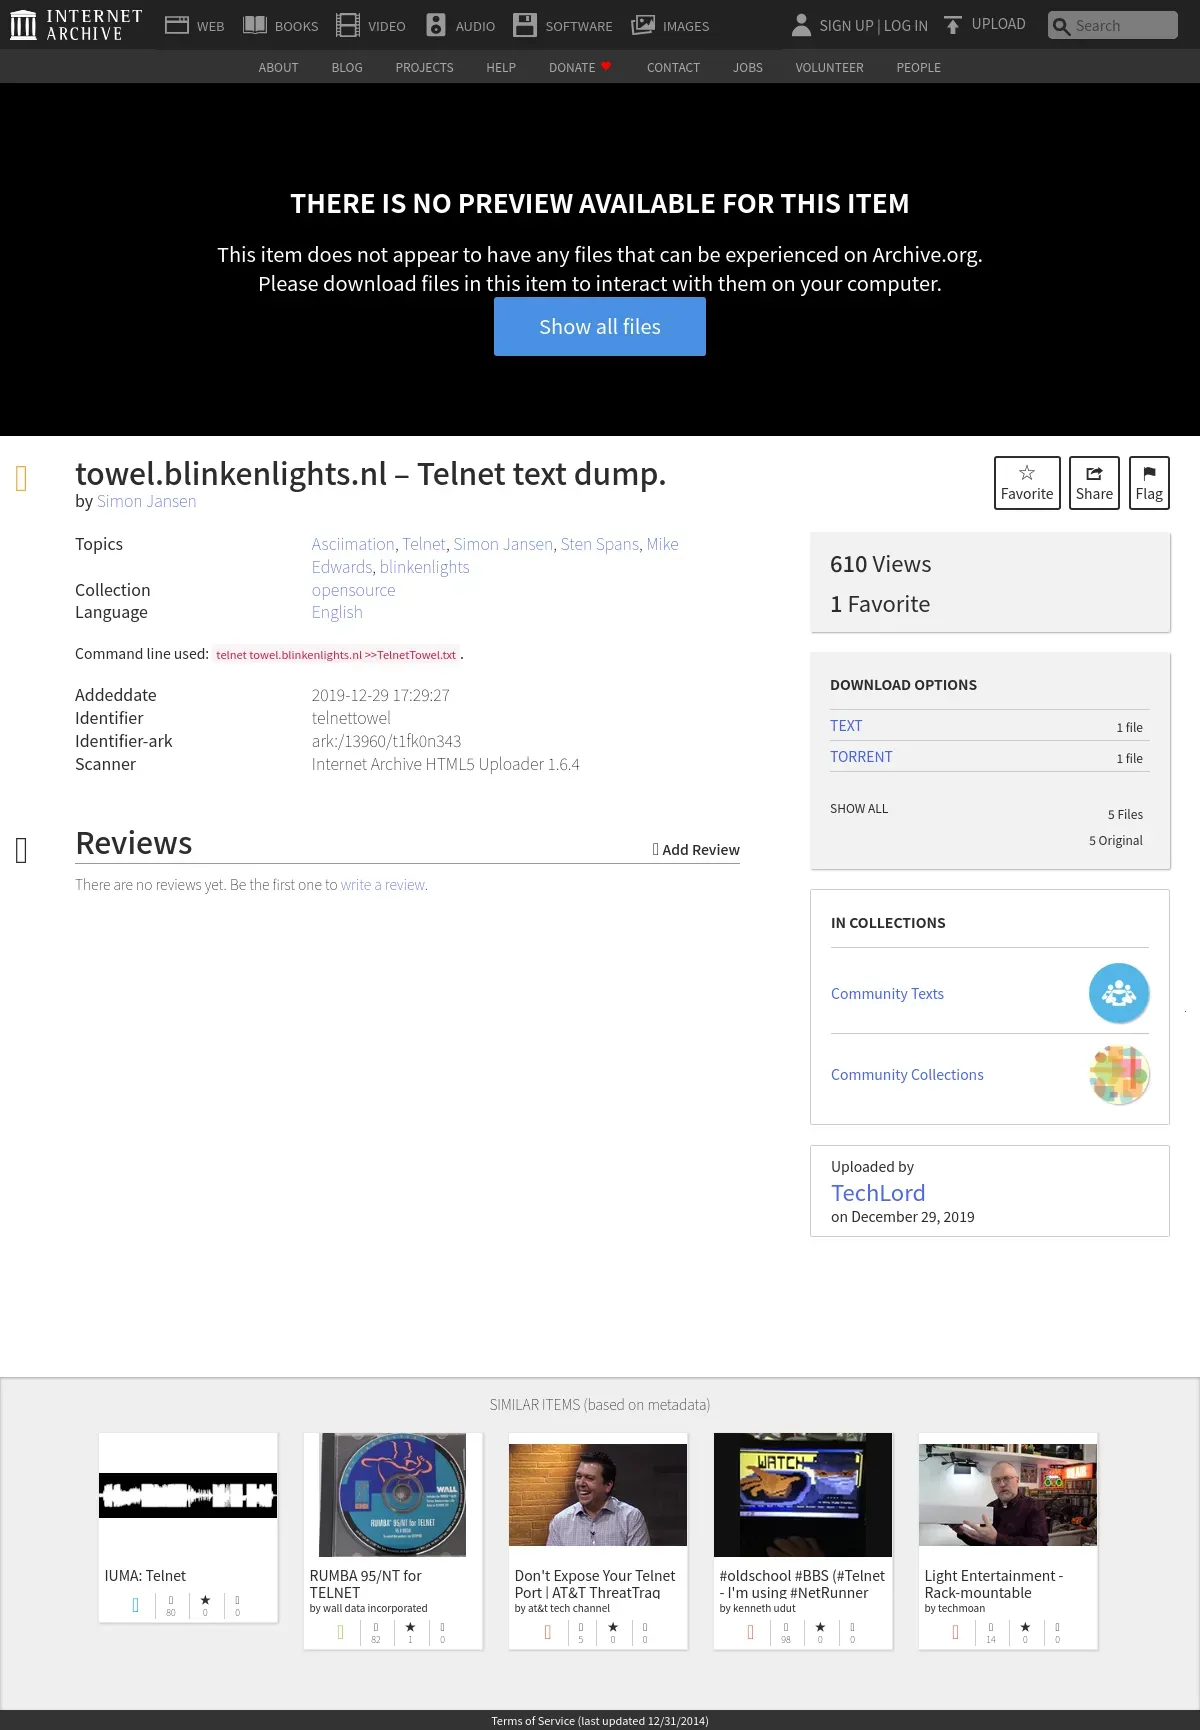The width and height of the screenshot is (1200, 1730).
Task: Click the 610 Views stat
Action: [x=880, y=564]
